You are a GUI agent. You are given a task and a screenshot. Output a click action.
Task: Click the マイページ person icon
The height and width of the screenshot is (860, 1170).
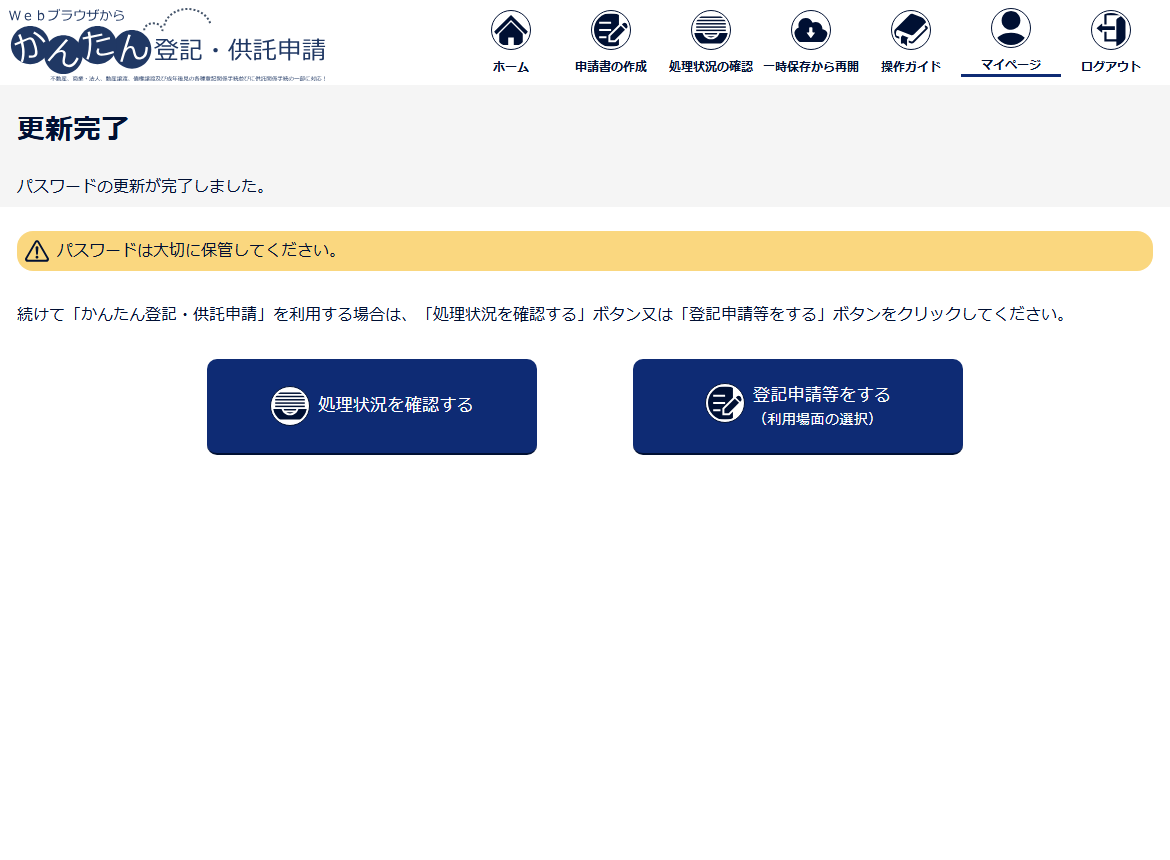point(1011,28)
